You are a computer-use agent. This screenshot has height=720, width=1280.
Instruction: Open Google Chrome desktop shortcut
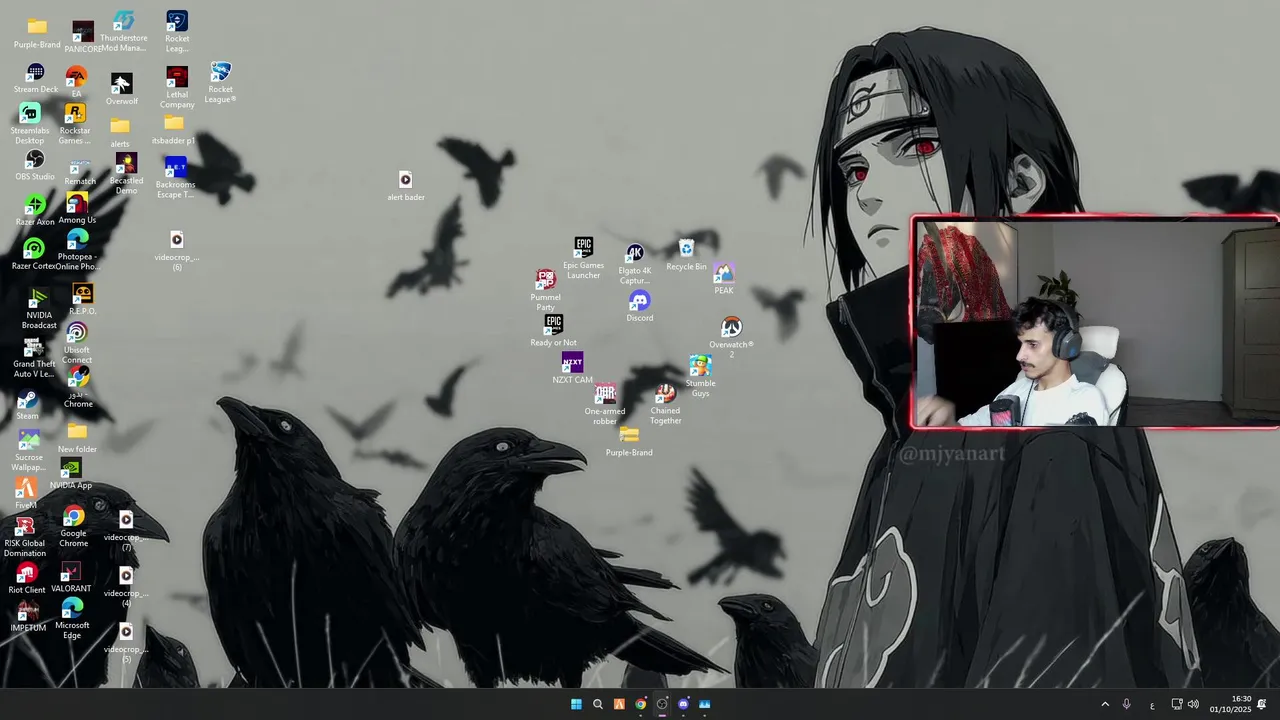click(73, 527)
